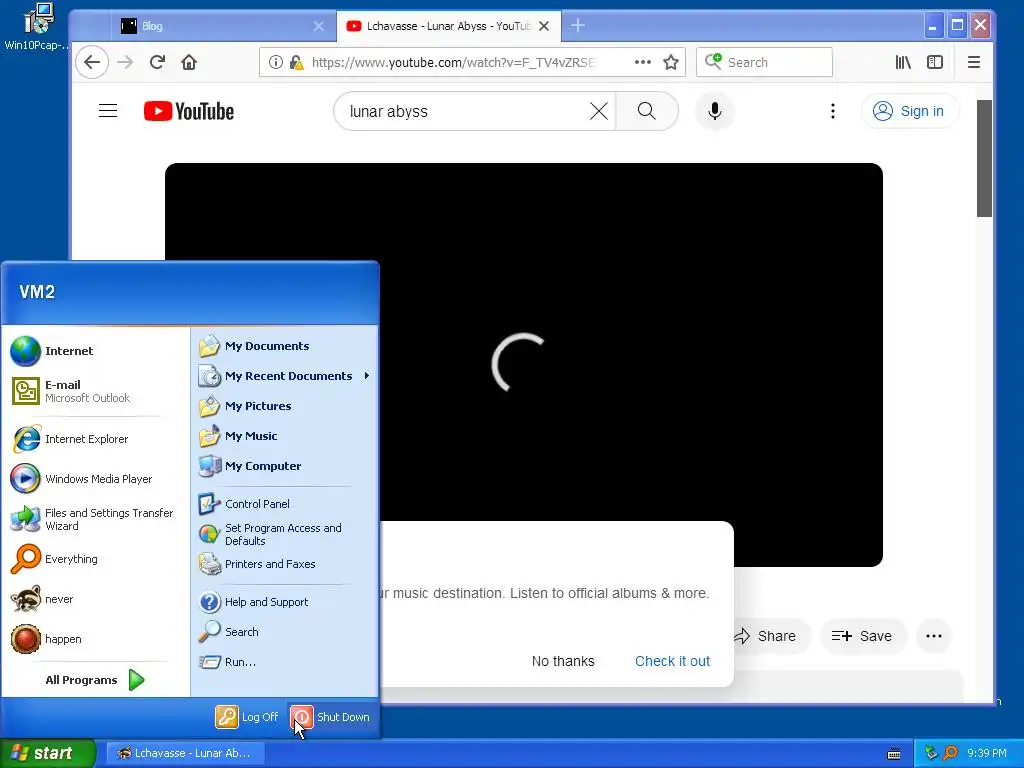Image resolution: width=1024 pixels, height=768 pixels.
Task: Bookmark this page with star icon
Action: [x=671, y=63]
